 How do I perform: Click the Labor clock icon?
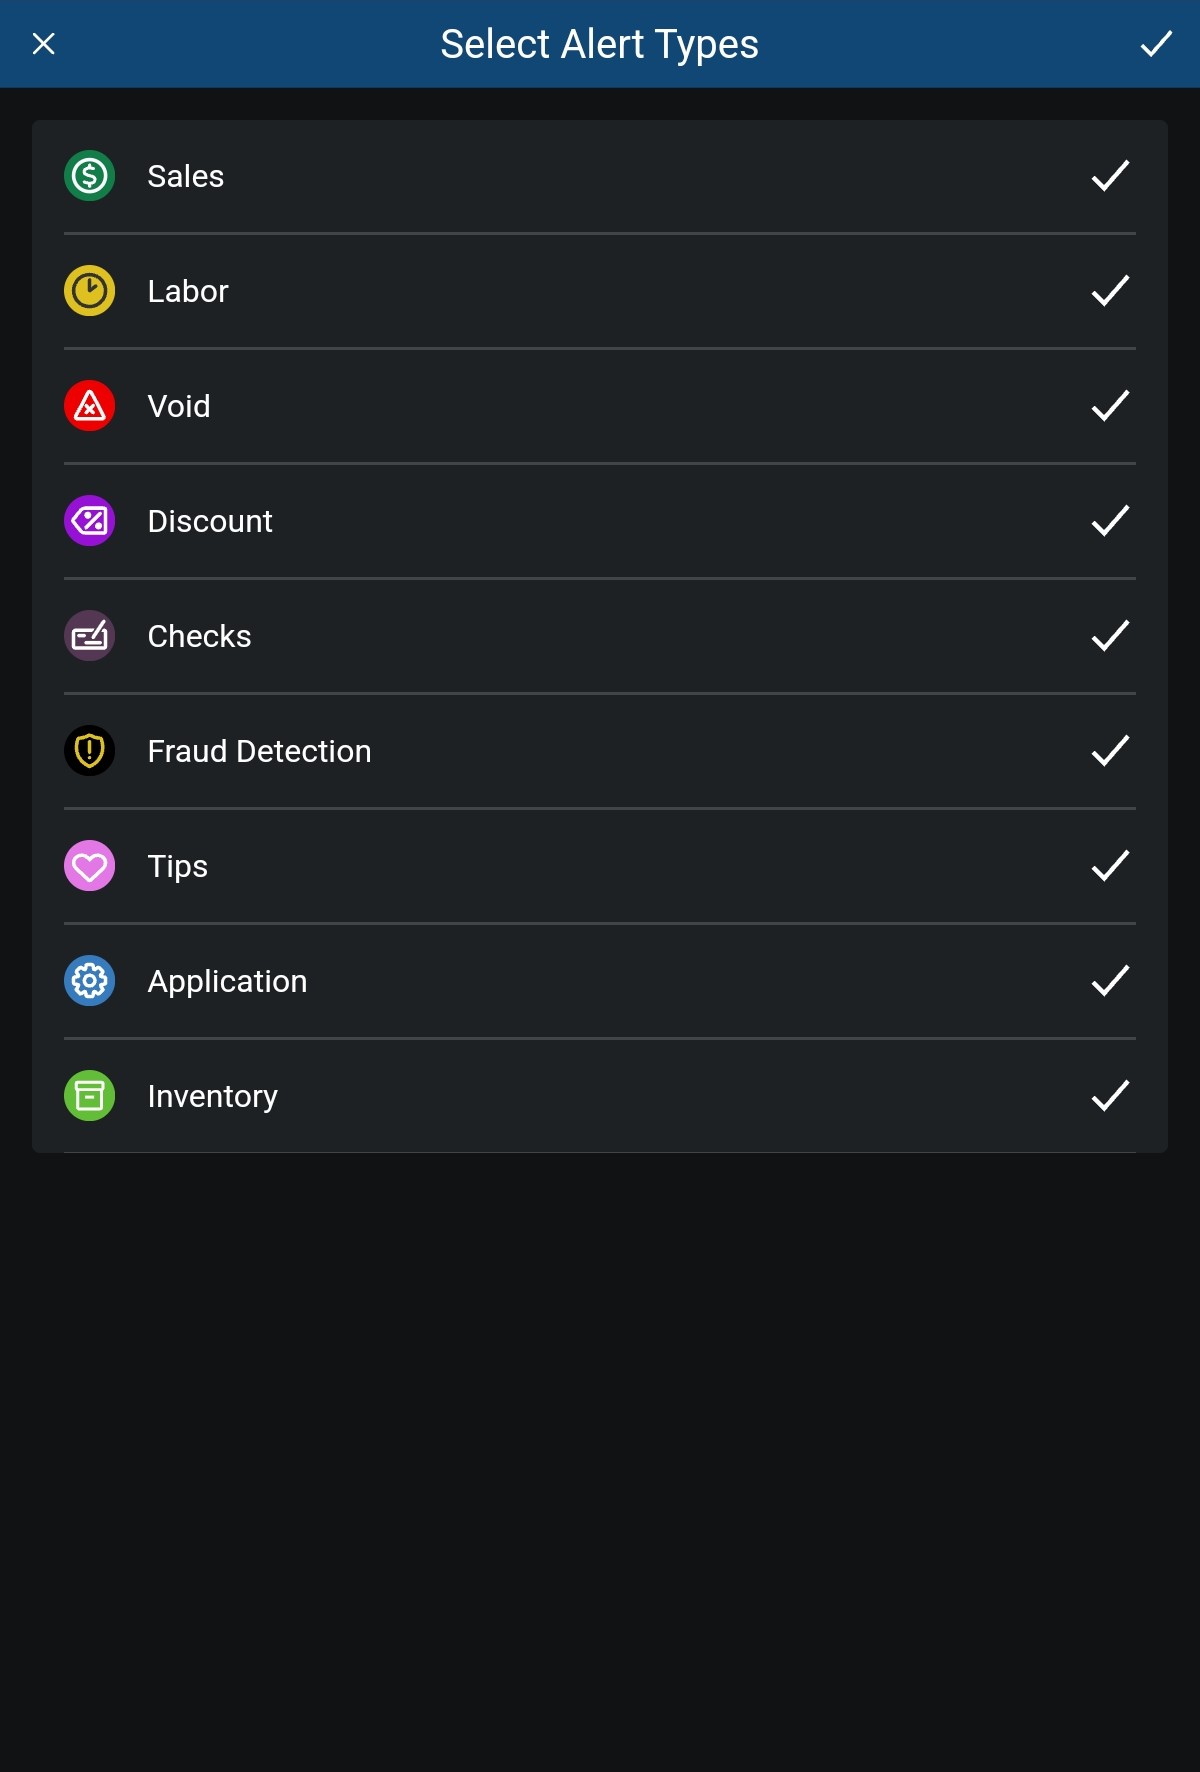click(89, 290)
